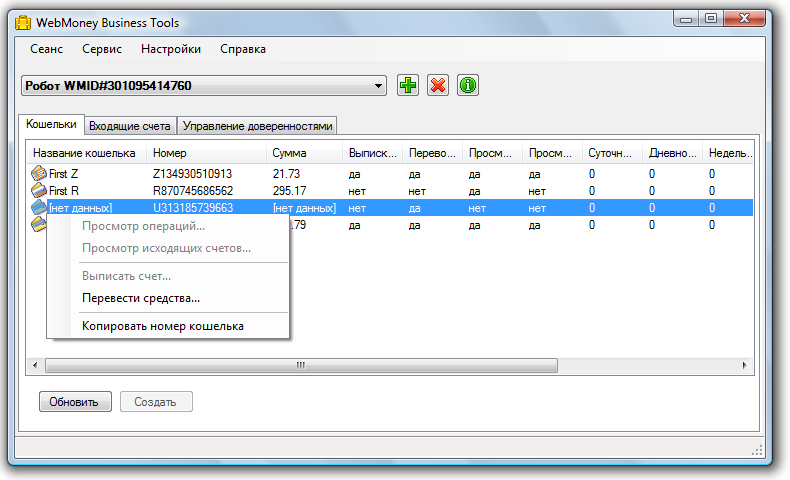Click the red X delete WMID icon
The image size is (790, 480).
[x=437, y=86]
